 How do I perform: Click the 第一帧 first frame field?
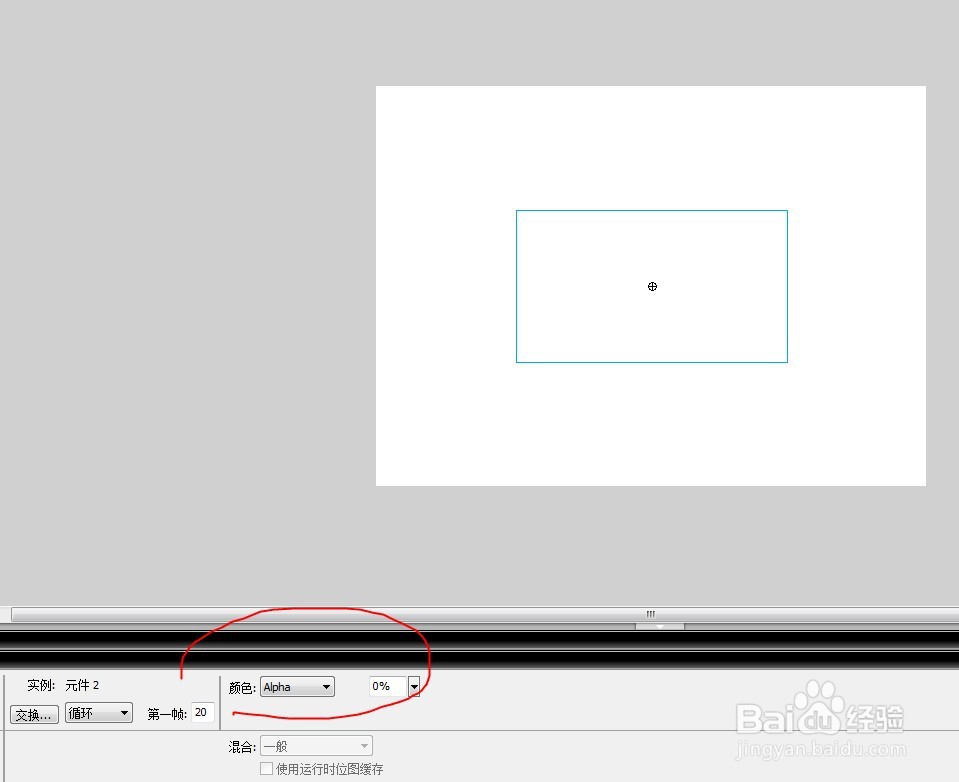(x=202, y=712)
